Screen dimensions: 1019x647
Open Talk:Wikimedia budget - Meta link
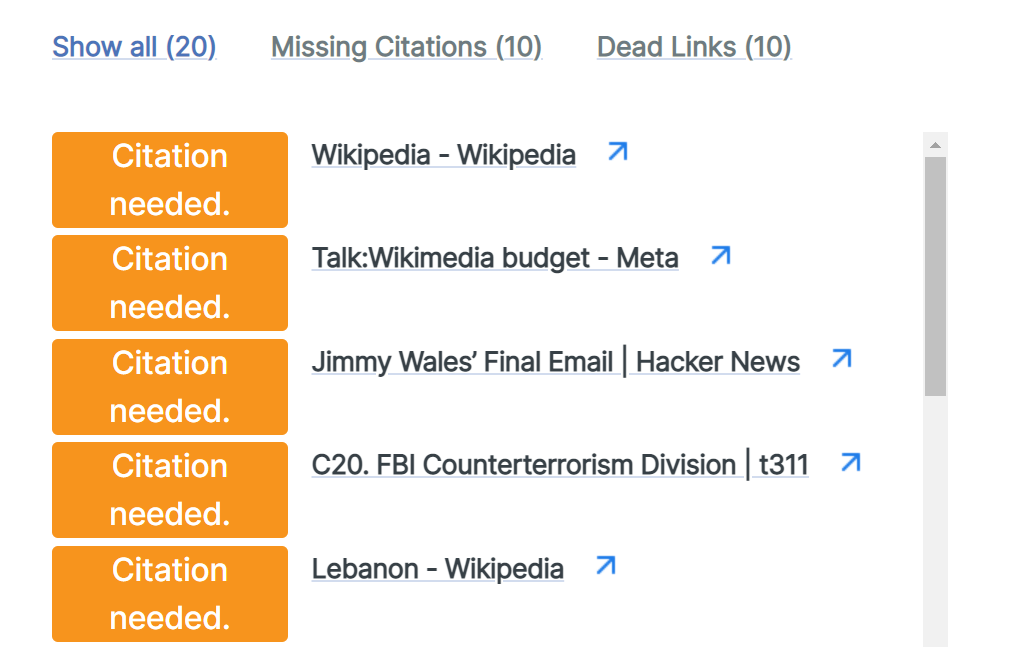point(495,258)
